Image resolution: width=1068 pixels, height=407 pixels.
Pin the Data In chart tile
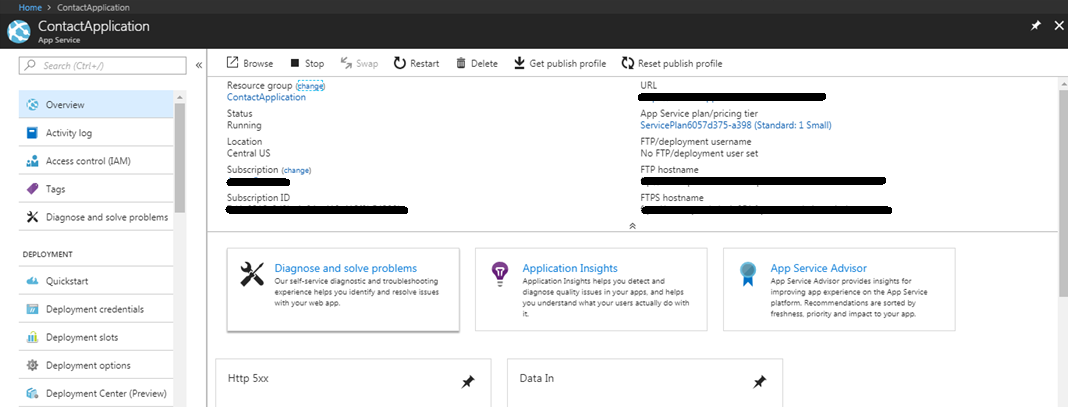click(x=759, y=382)
